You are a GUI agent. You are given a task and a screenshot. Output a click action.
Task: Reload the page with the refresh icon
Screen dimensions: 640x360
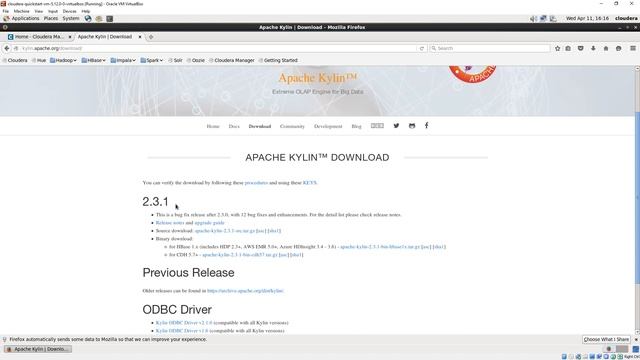pyautogui.click(x=422, y=48)
